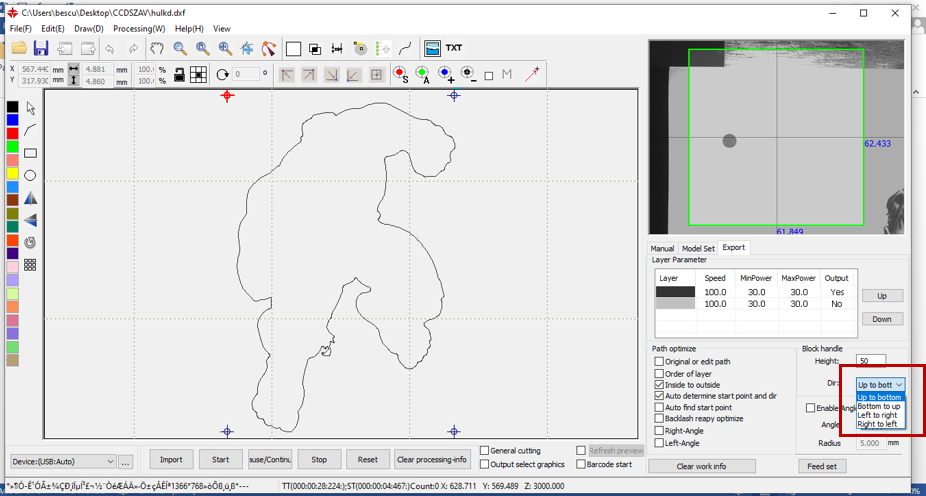Screen dimensions: 926x496
Task: Align to top-left corner icon
Action: point(287,74)
